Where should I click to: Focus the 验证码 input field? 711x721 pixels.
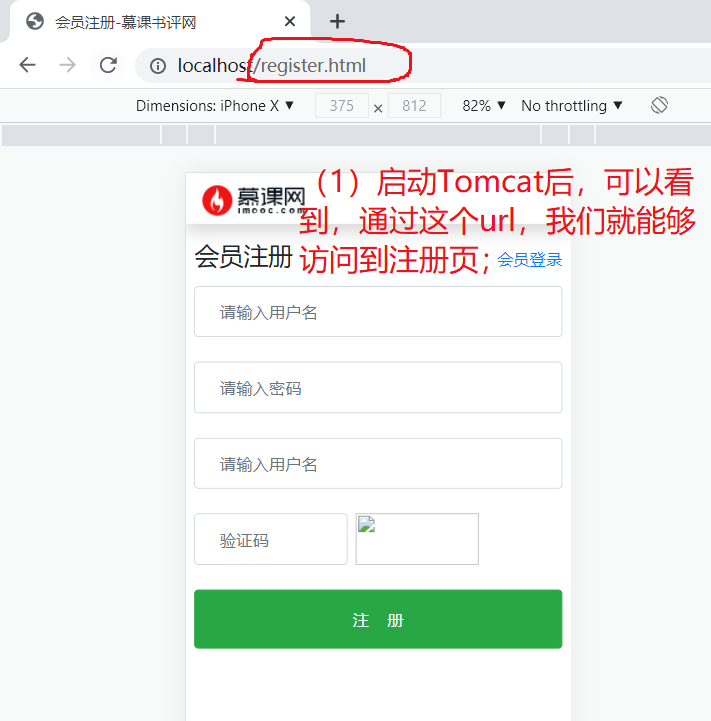click(271, 539)
